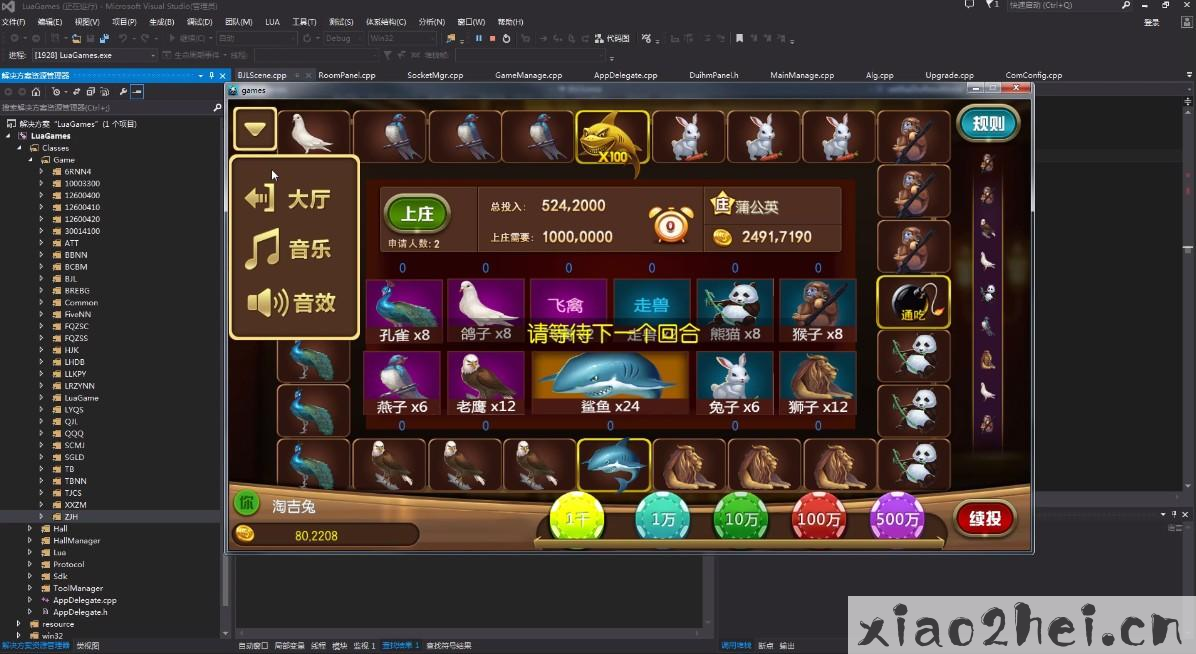Select the 1千 yellow chip
This screenshot has width=1196, height=654.
pyautogui.click(x=577, y=518)
